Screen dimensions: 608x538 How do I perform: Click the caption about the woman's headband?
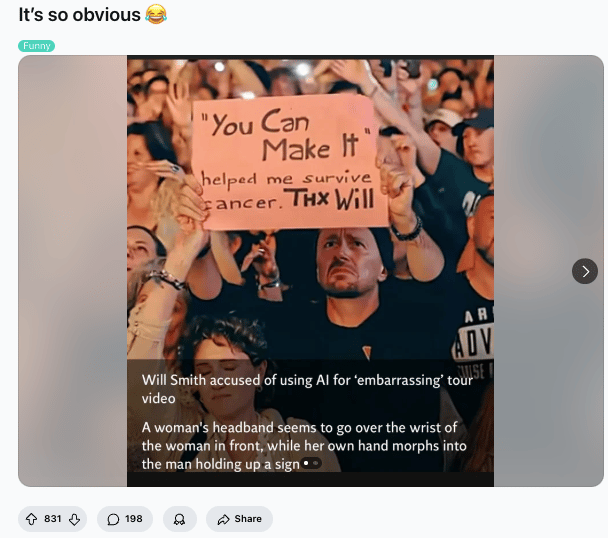(x=304, y=446)
